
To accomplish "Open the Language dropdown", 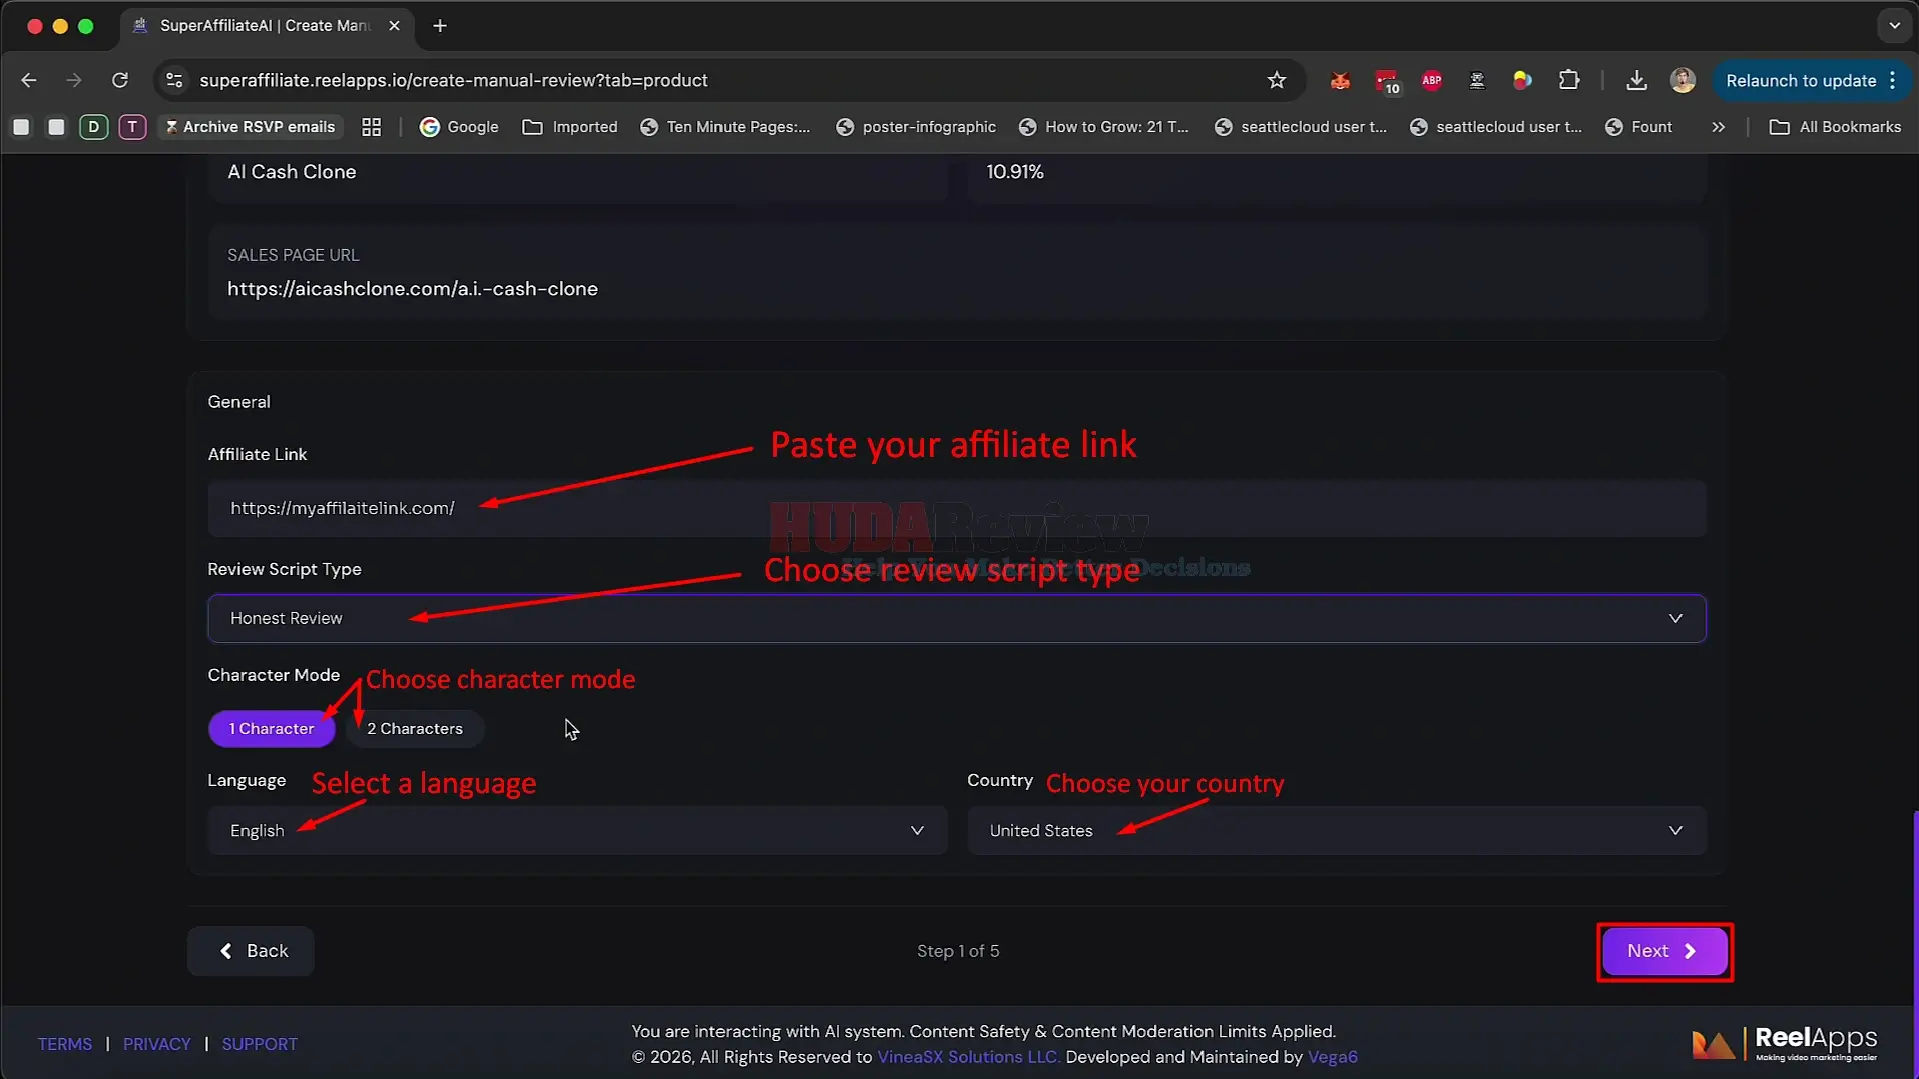I will click(577, 830).
